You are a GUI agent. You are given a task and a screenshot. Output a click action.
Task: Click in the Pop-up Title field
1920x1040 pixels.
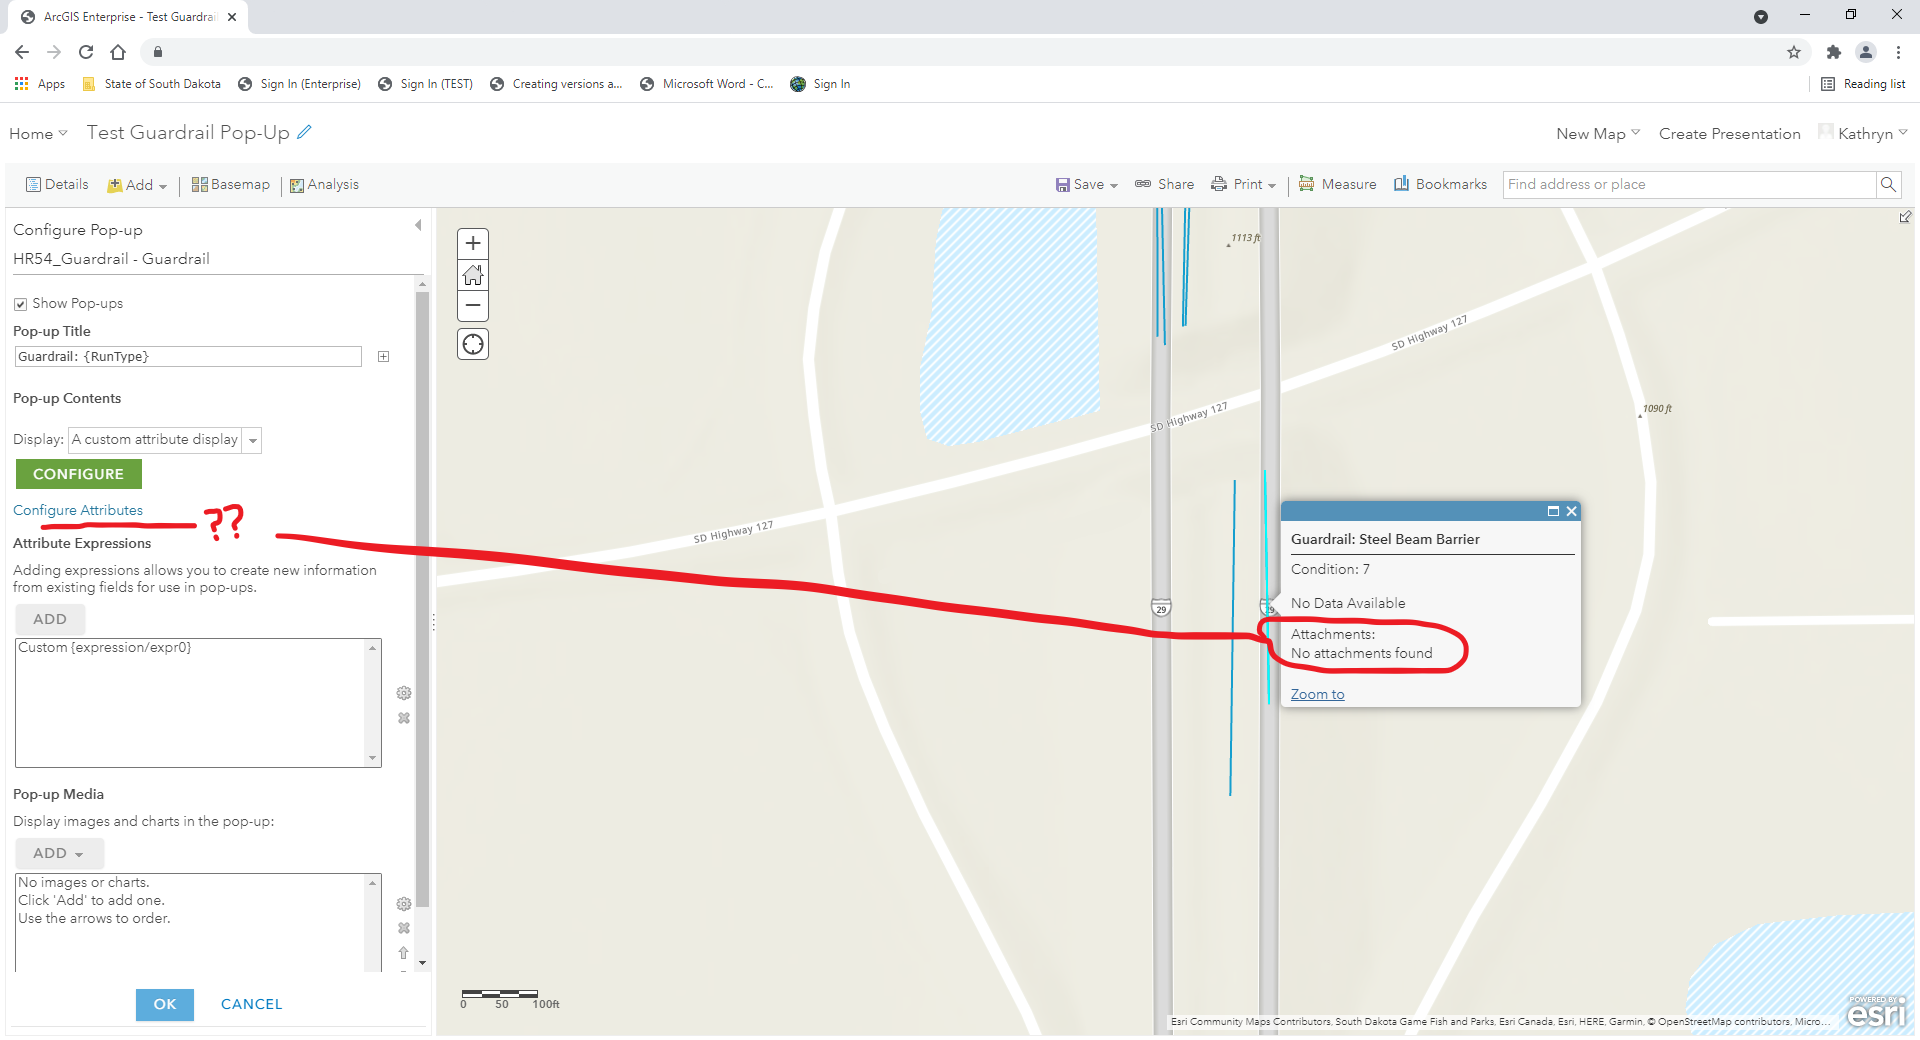(188, 357)
